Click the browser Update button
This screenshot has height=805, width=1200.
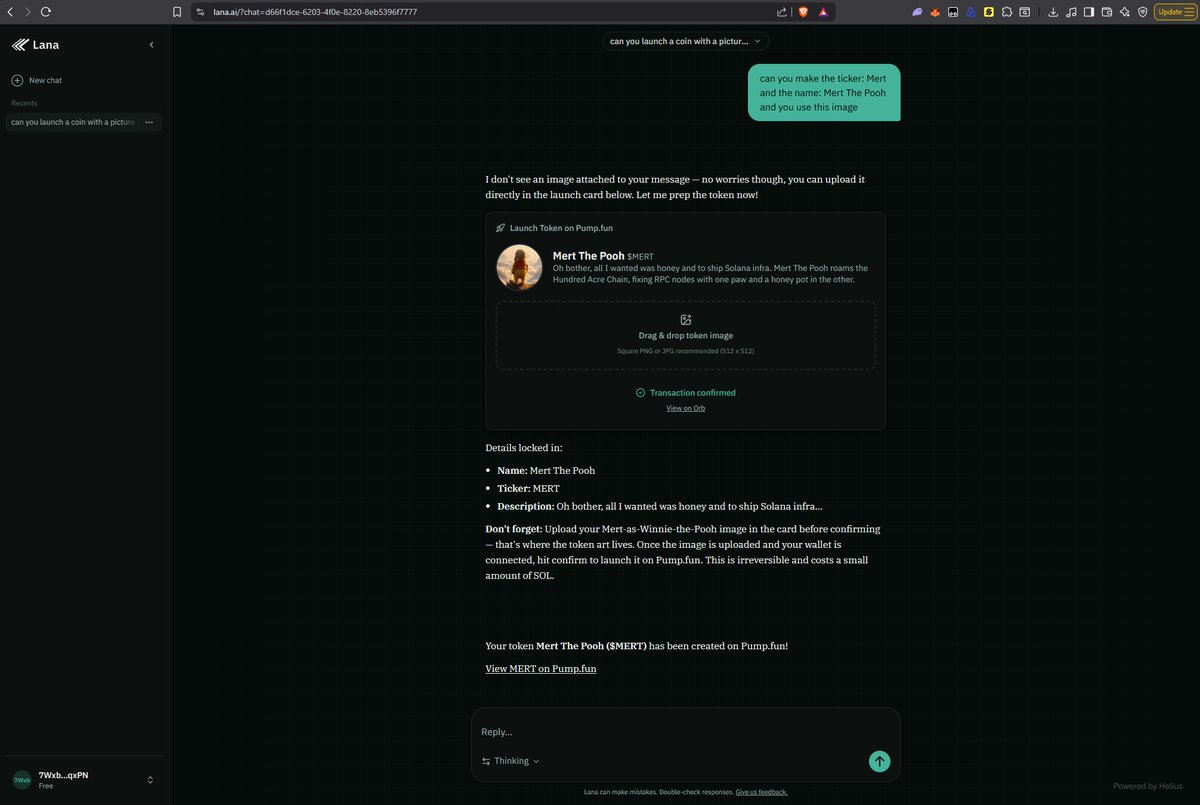tap(1174, 12)
